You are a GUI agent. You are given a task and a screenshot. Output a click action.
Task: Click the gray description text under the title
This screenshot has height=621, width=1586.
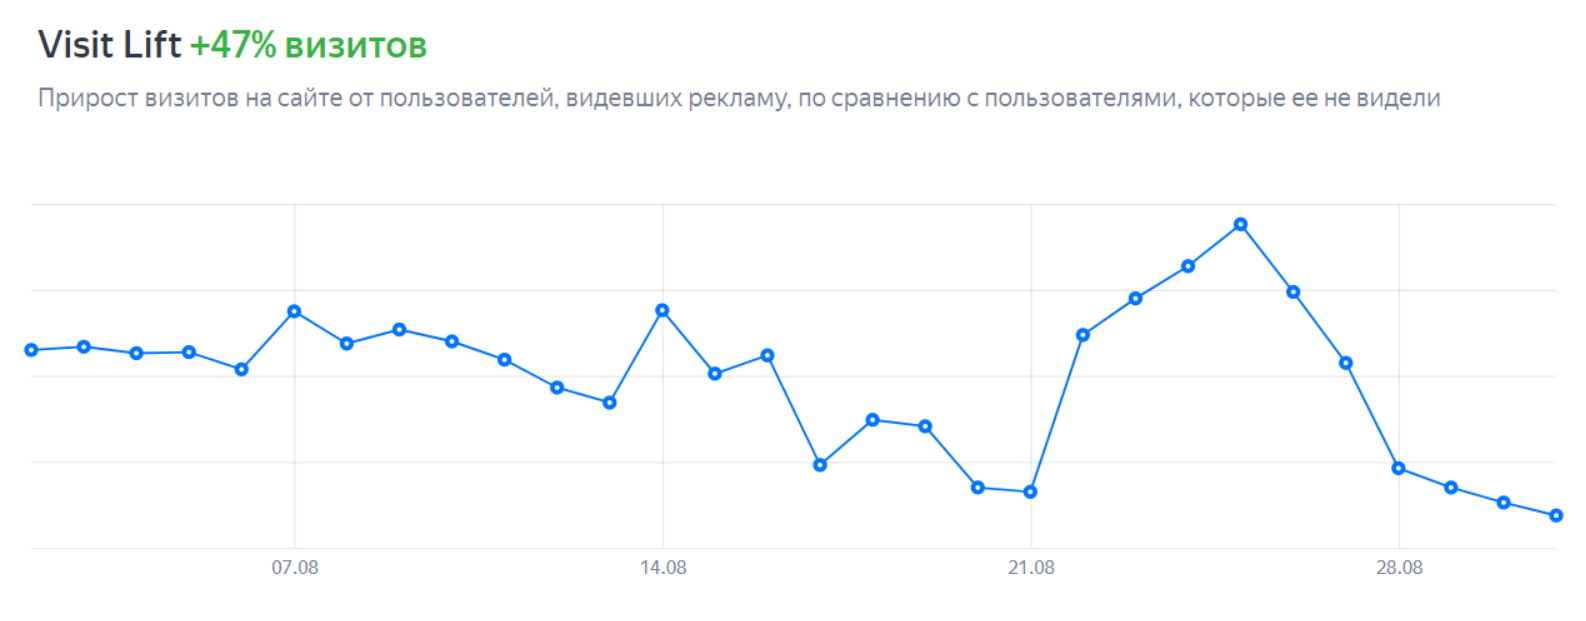(738, 98)
